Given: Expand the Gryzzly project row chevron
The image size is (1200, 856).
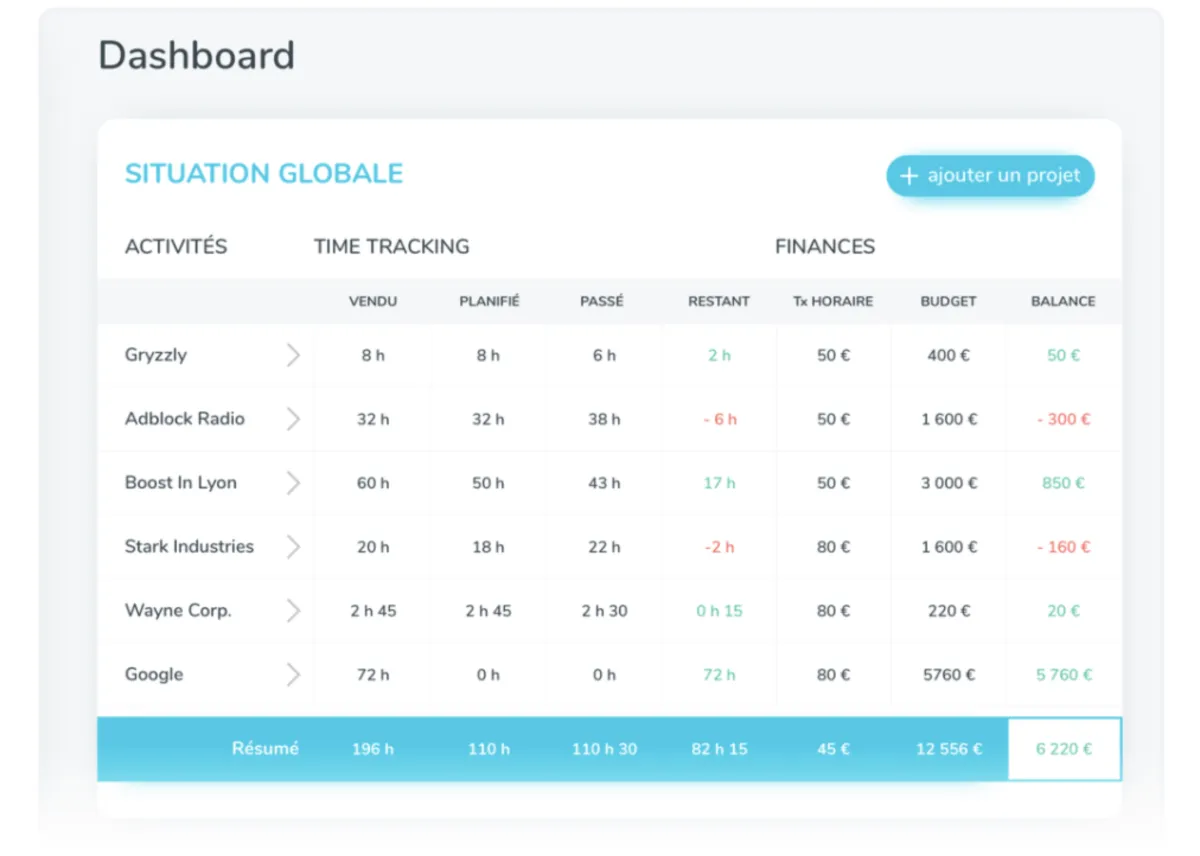Looking at the screenshot, I should (x=293, y=355).
